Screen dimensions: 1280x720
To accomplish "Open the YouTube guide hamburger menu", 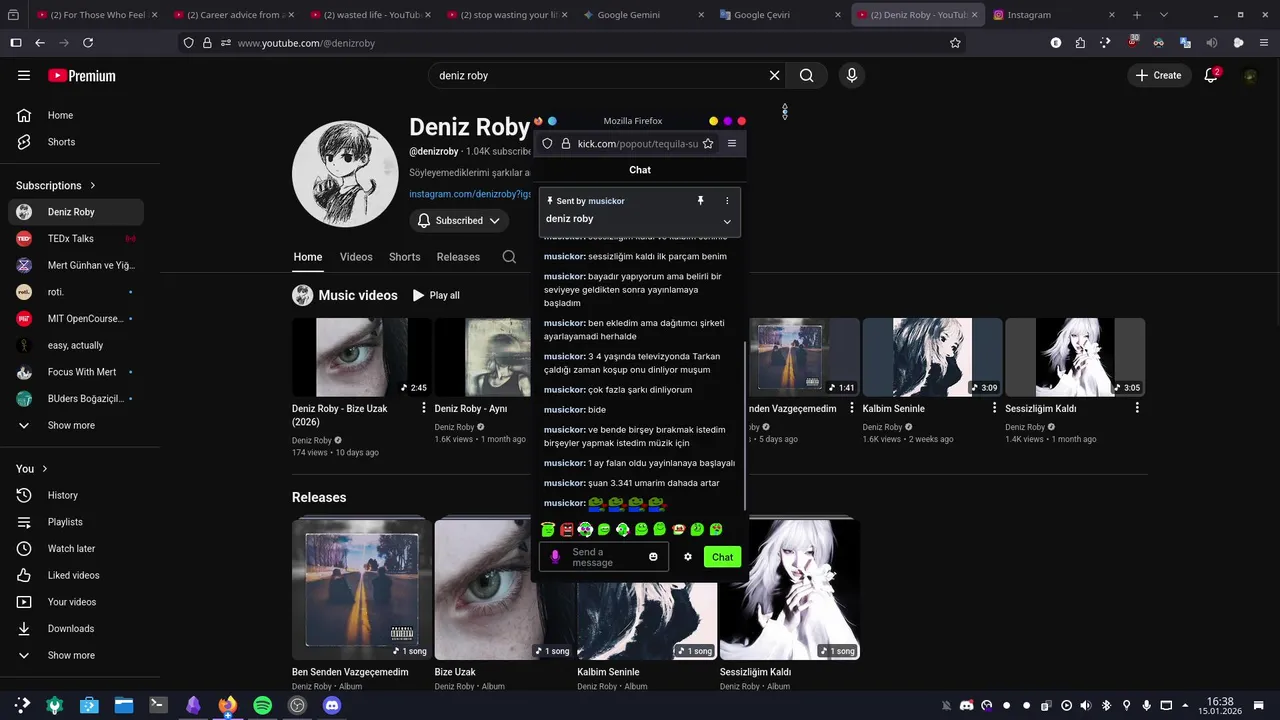I will click(24, 75).
